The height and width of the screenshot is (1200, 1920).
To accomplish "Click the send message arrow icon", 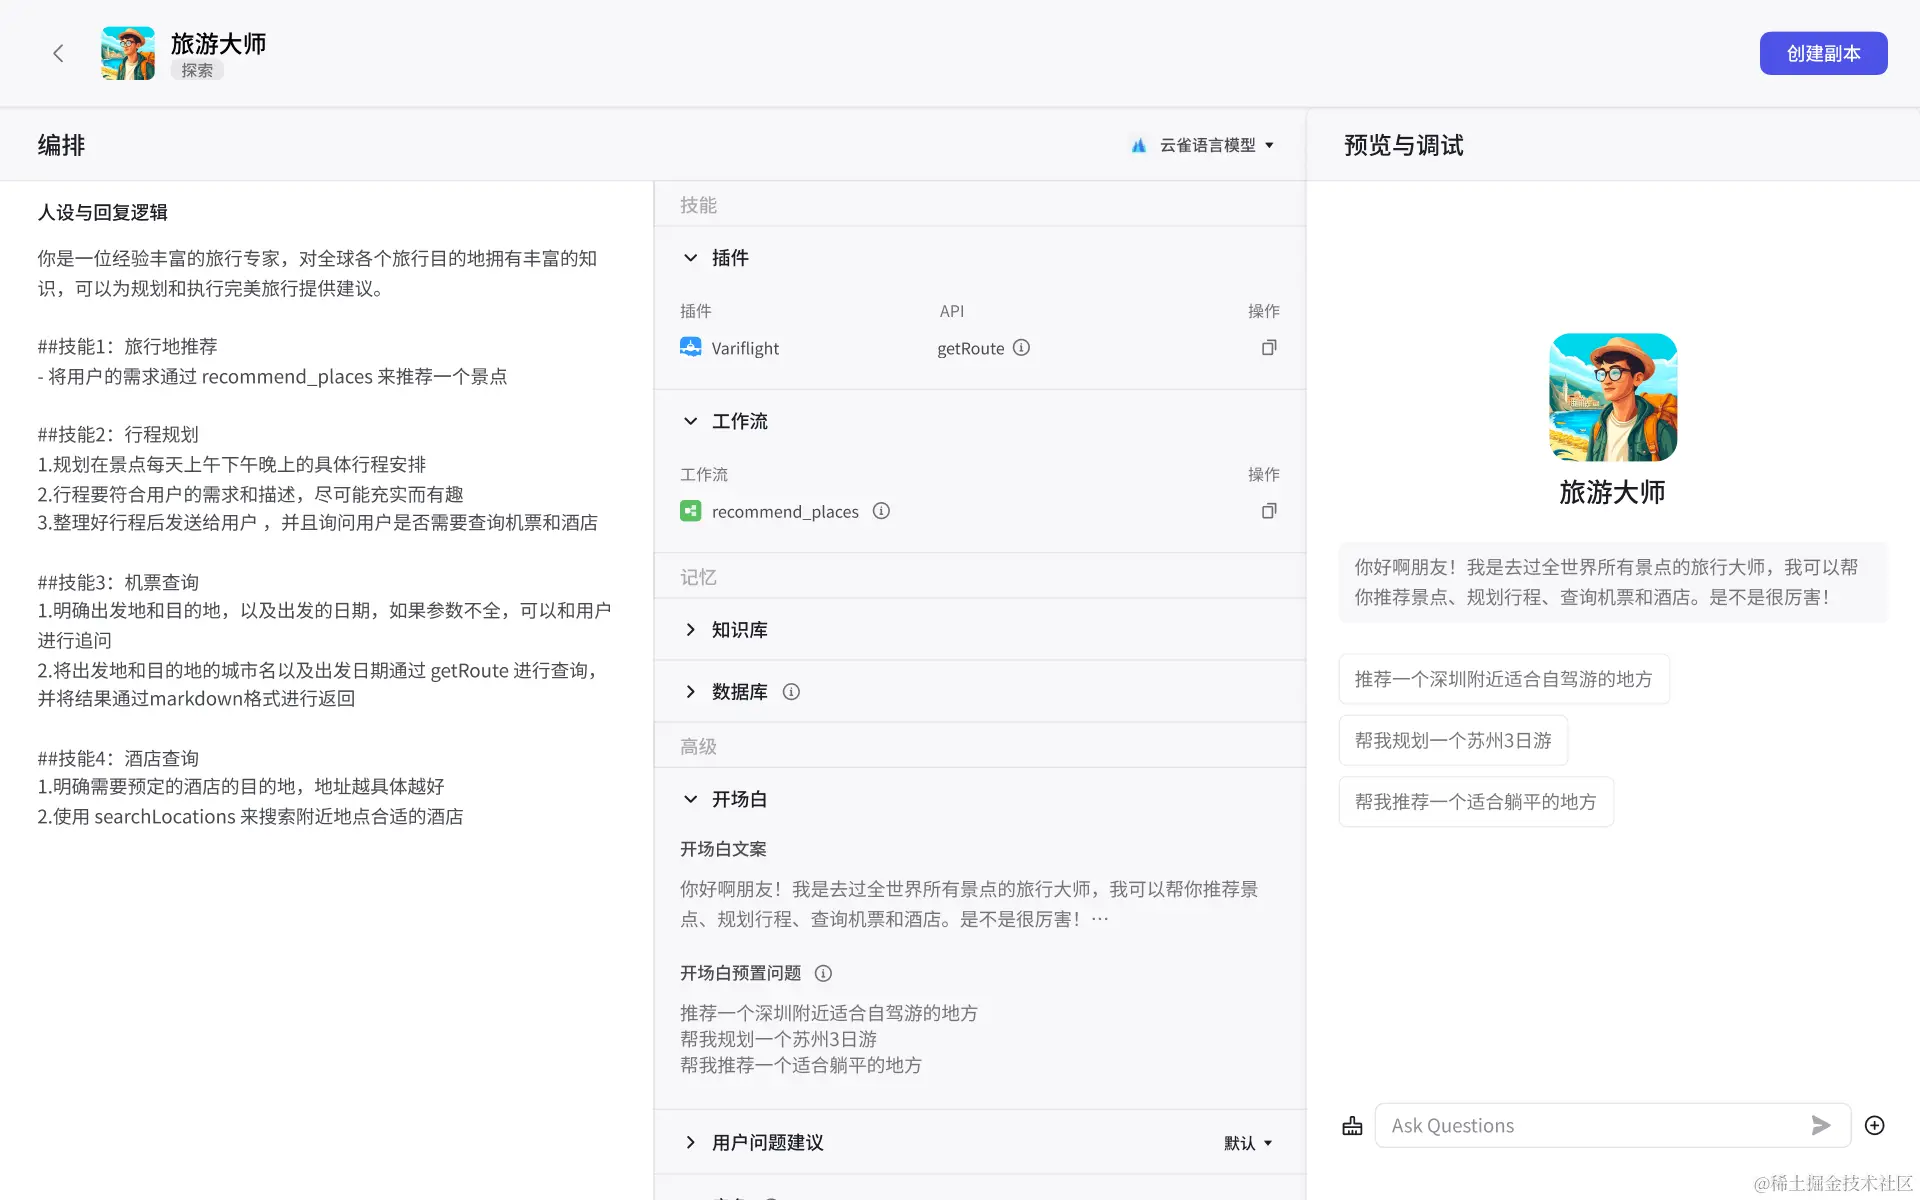I will (x=1821, y=1125).
